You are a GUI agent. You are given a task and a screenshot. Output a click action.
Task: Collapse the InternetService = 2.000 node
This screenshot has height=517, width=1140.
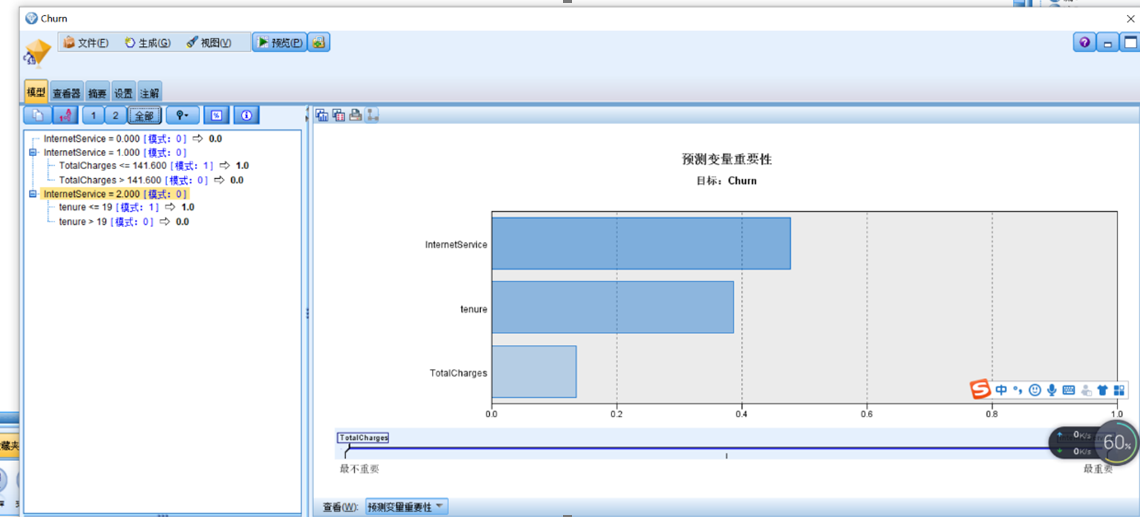pos(32,194)
